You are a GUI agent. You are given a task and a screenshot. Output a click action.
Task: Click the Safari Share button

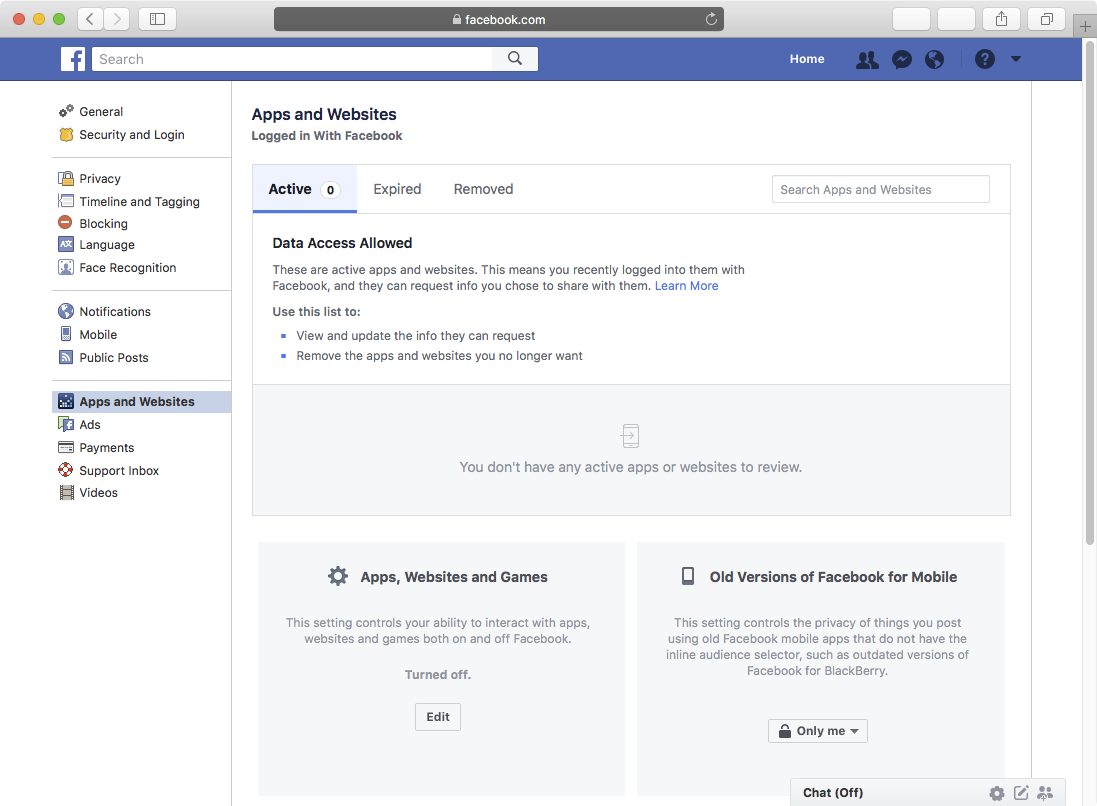pos(1001,19)
